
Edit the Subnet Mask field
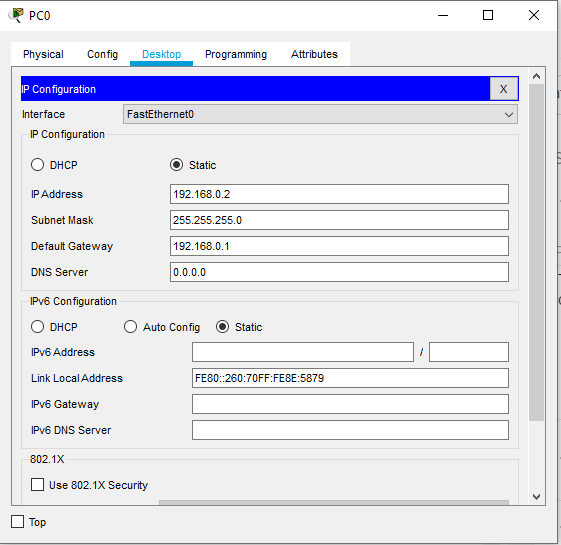(x=339, y=220)
